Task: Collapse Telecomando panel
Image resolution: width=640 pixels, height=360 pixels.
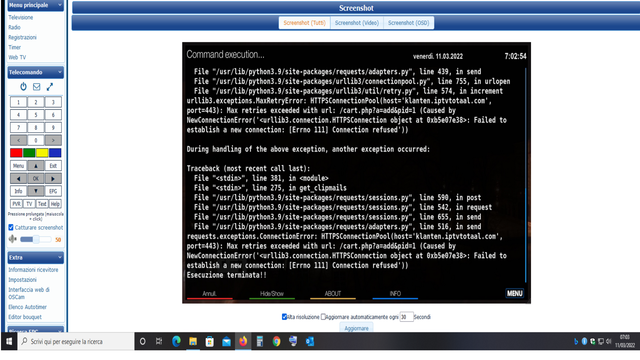Action: point(60,72)
